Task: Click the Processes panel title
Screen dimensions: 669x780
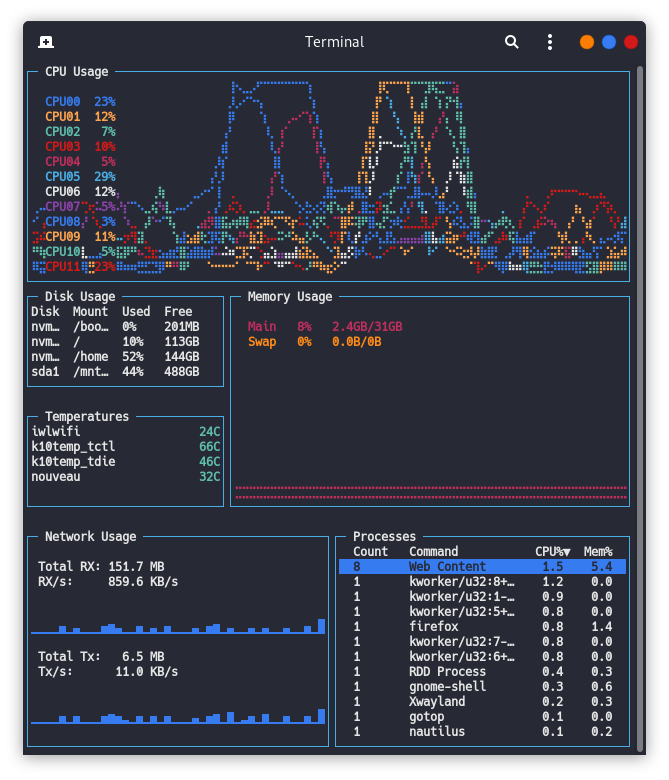Action: click(x=384, y=537)
